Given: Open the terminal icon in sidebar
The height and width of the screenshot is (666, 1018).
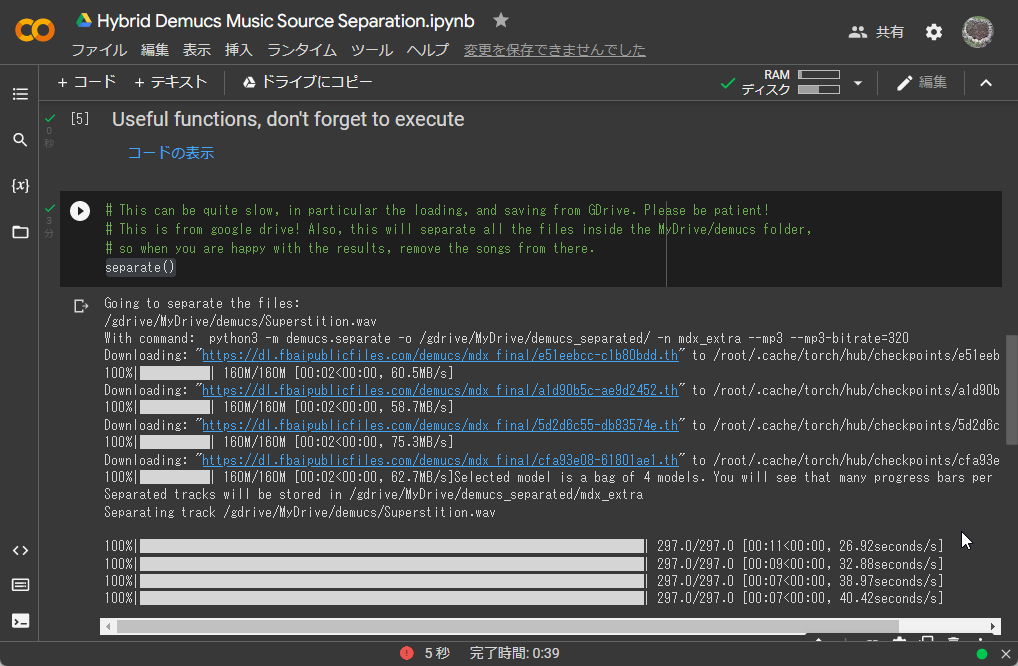Looking at the screenshot, I should coord(20,620).
